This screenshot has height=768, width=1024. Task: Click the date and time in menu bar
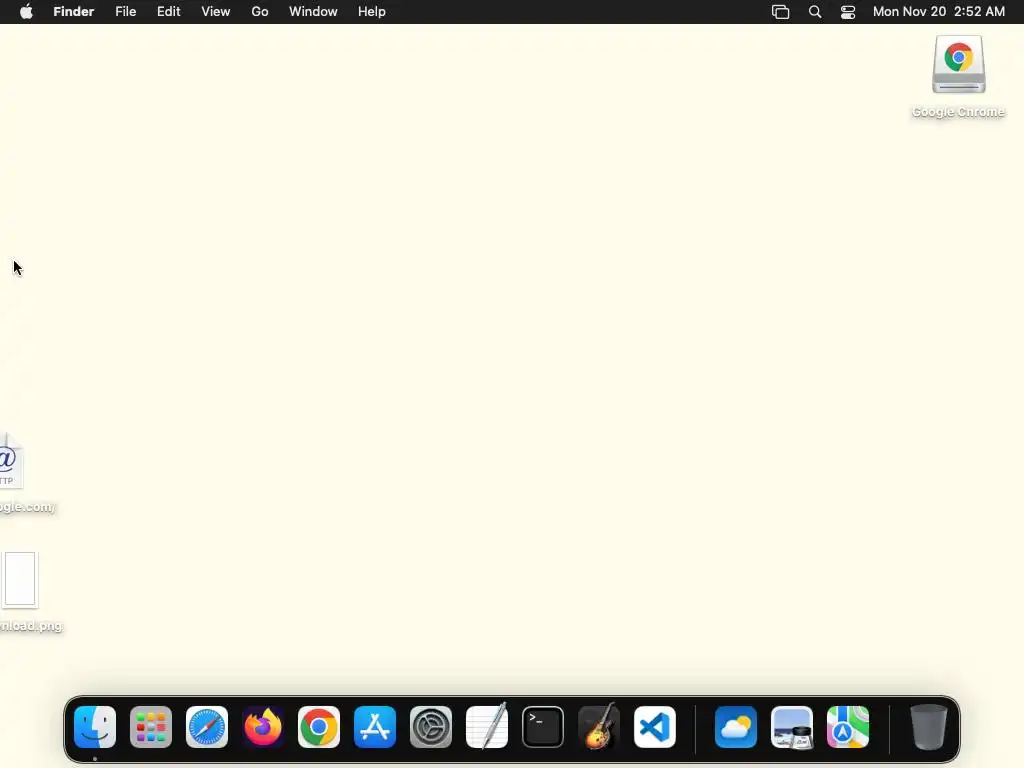(939, 12)
